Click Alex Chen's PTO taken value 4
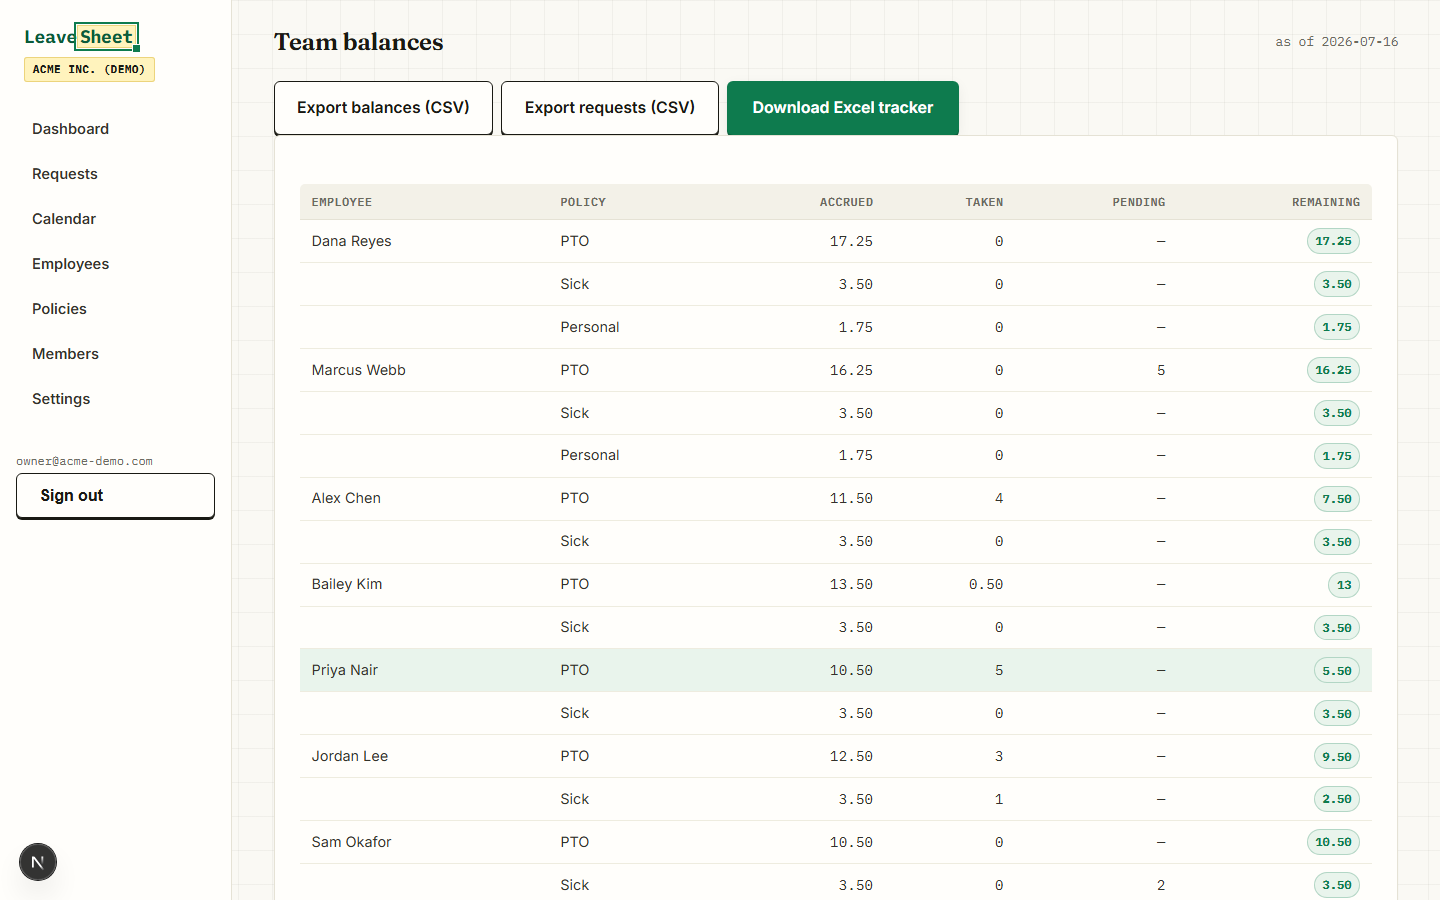The height and width of the screenshot is (900, 1440). pos(999,498)
